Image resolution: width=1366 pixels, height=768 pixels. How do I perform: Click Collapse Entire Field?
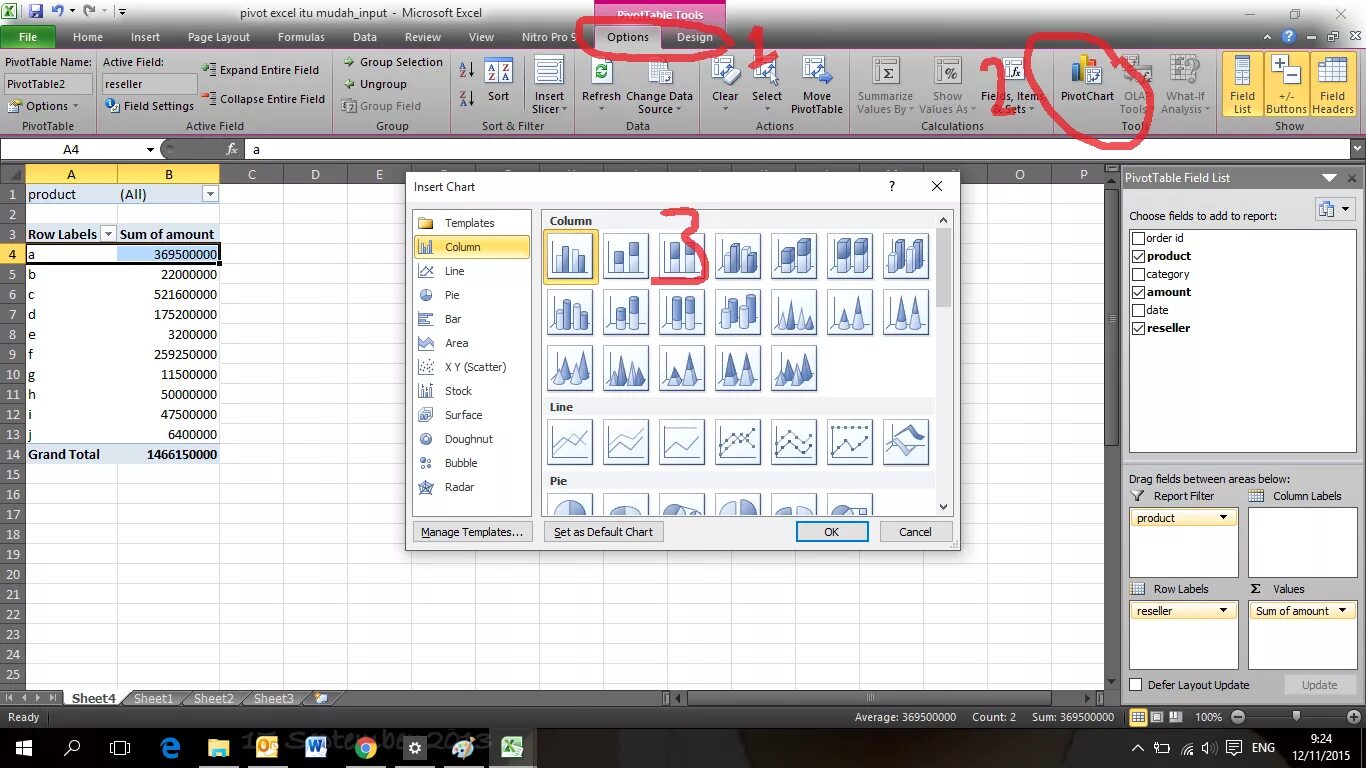click(264, 99)
